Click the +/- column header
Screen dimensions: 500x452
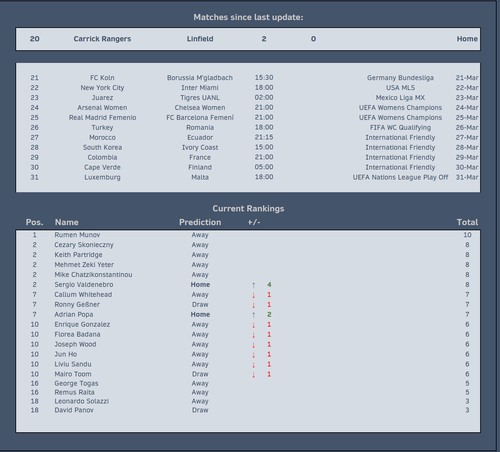254,222
